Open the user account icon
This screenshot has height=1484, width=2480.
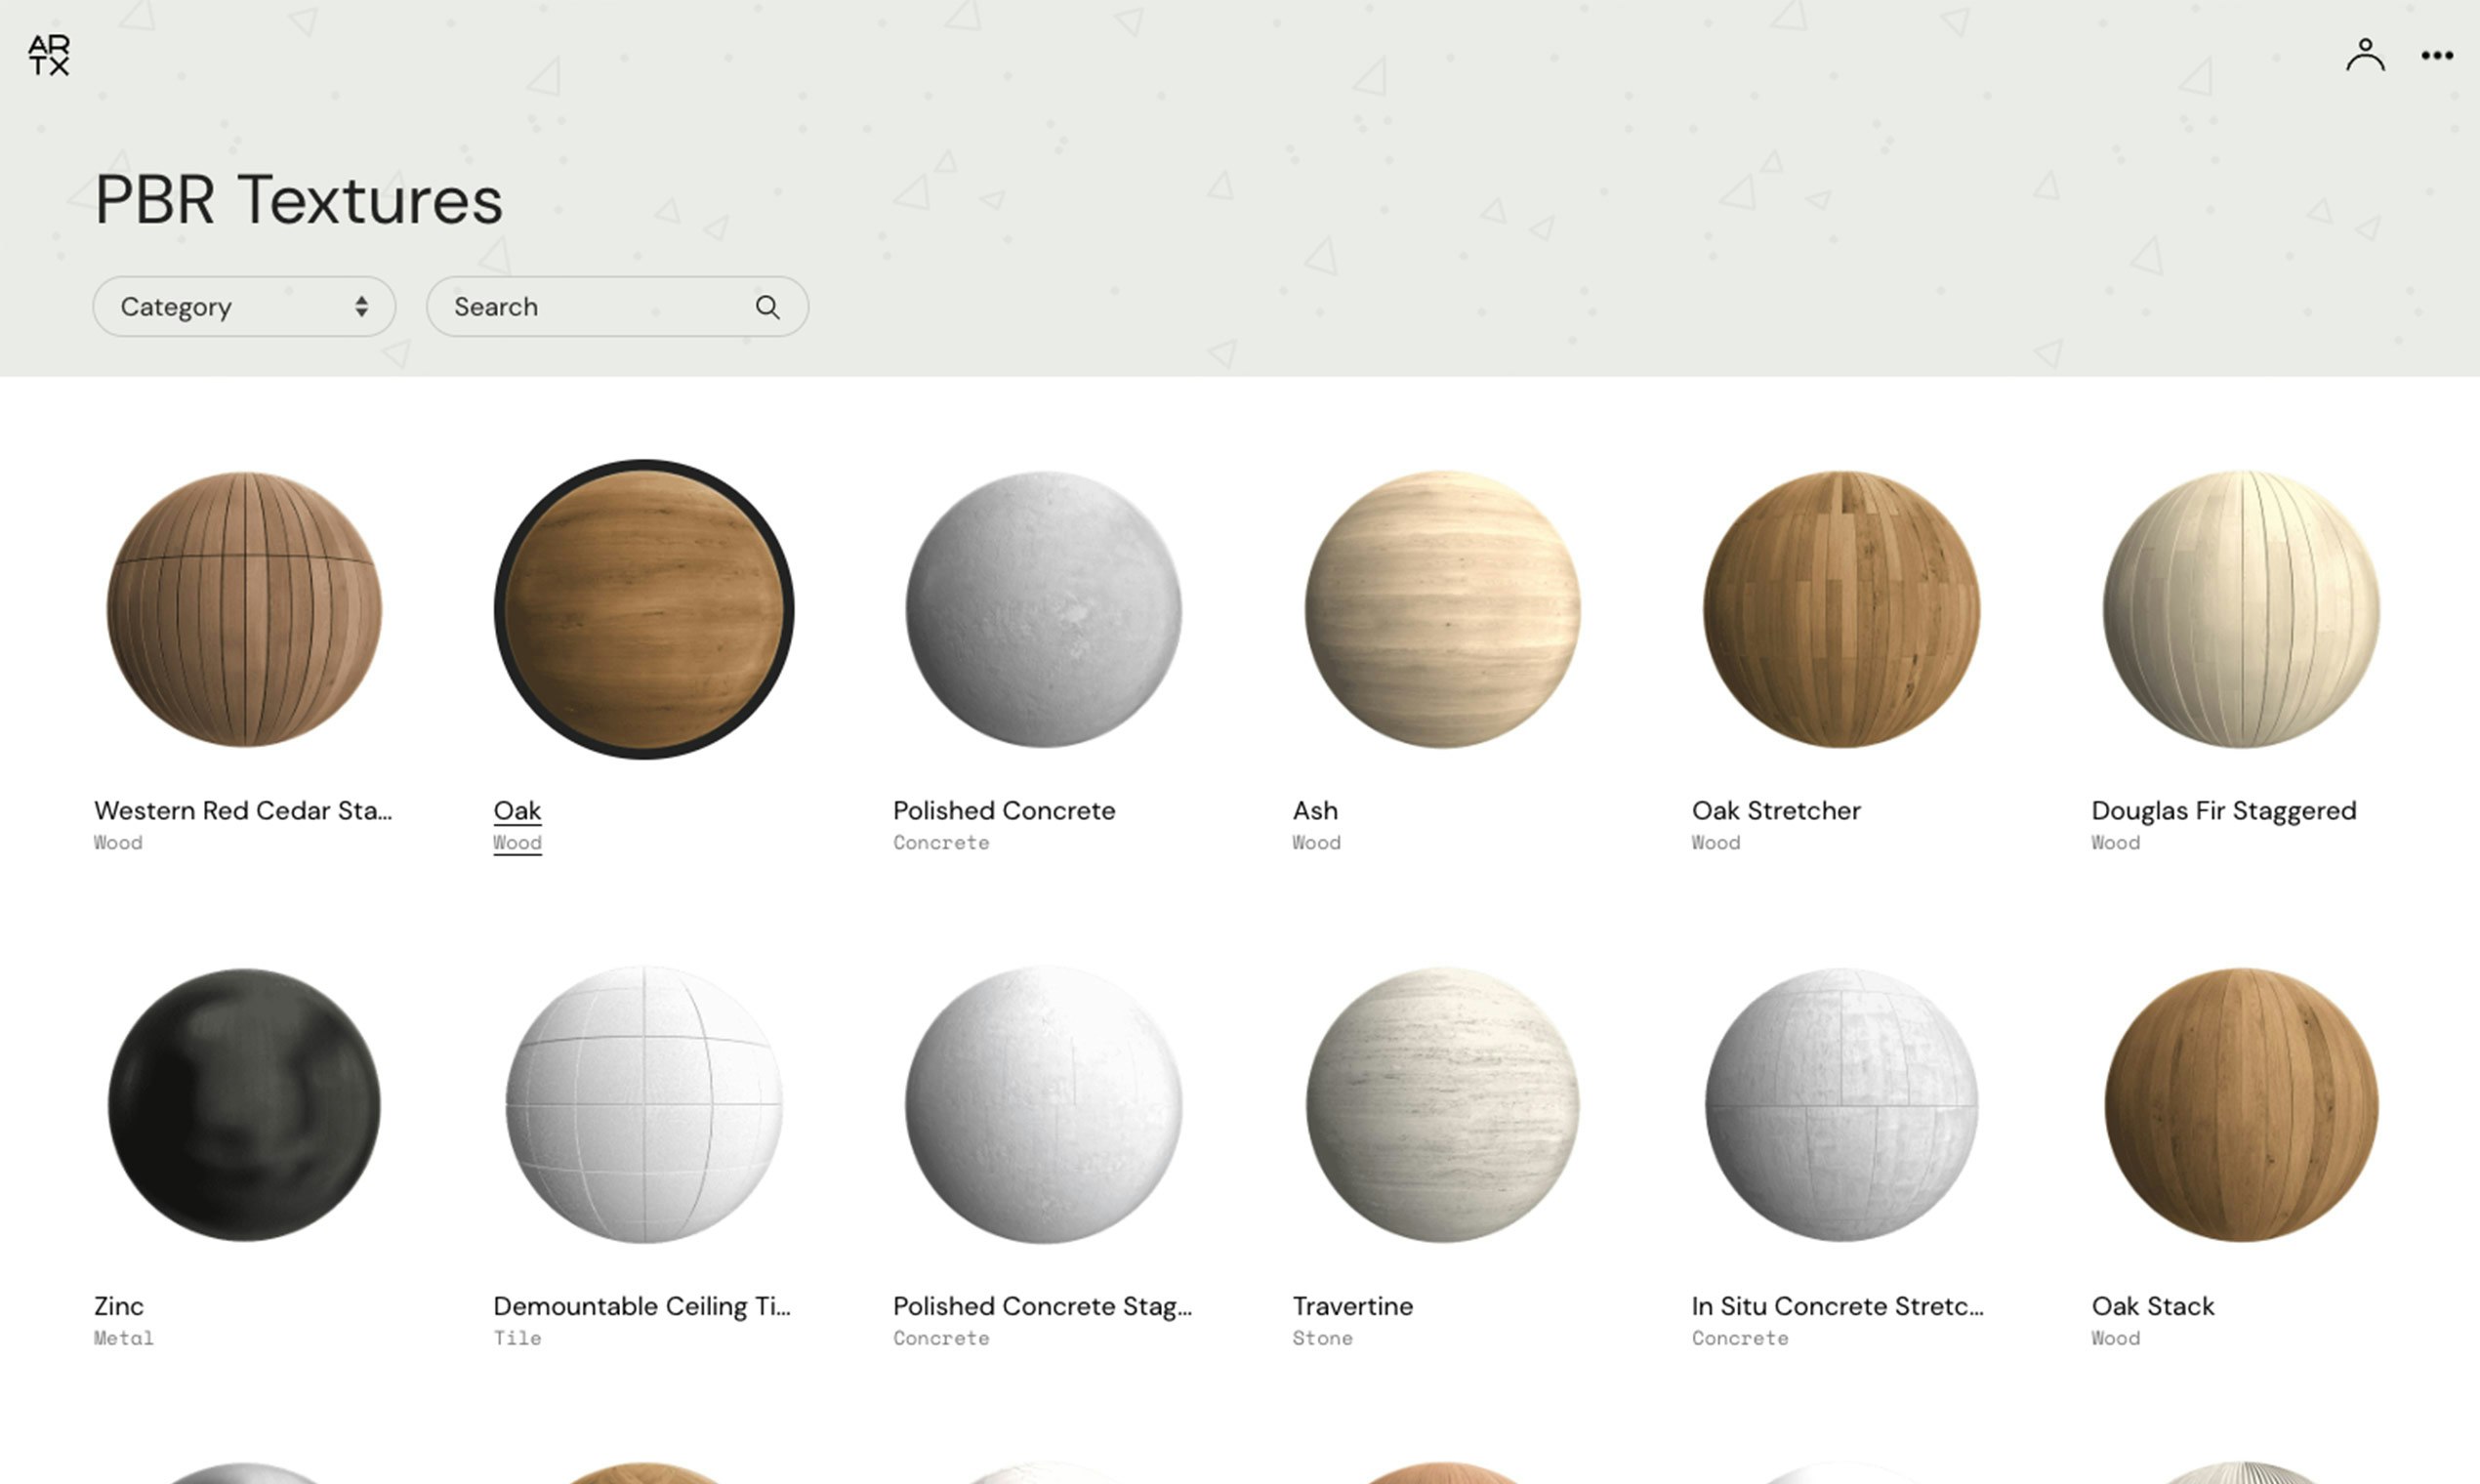coord(2365,55)
